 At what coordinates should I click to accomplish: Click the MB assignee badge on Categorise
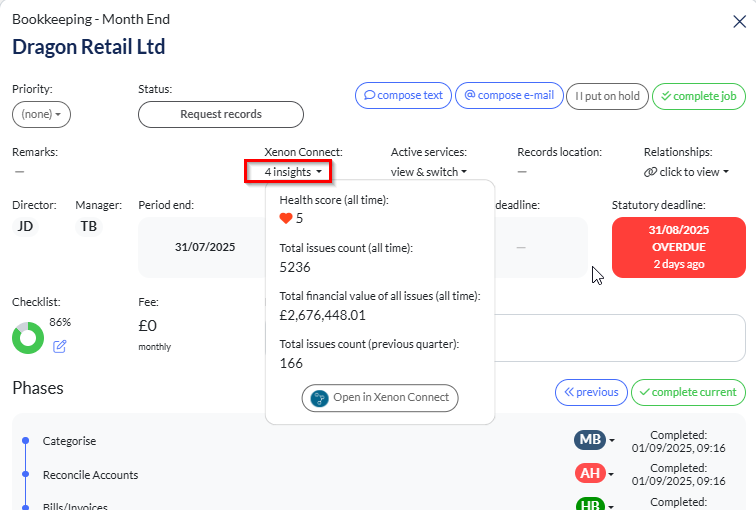pyautogui.click(x=589, y=441)
